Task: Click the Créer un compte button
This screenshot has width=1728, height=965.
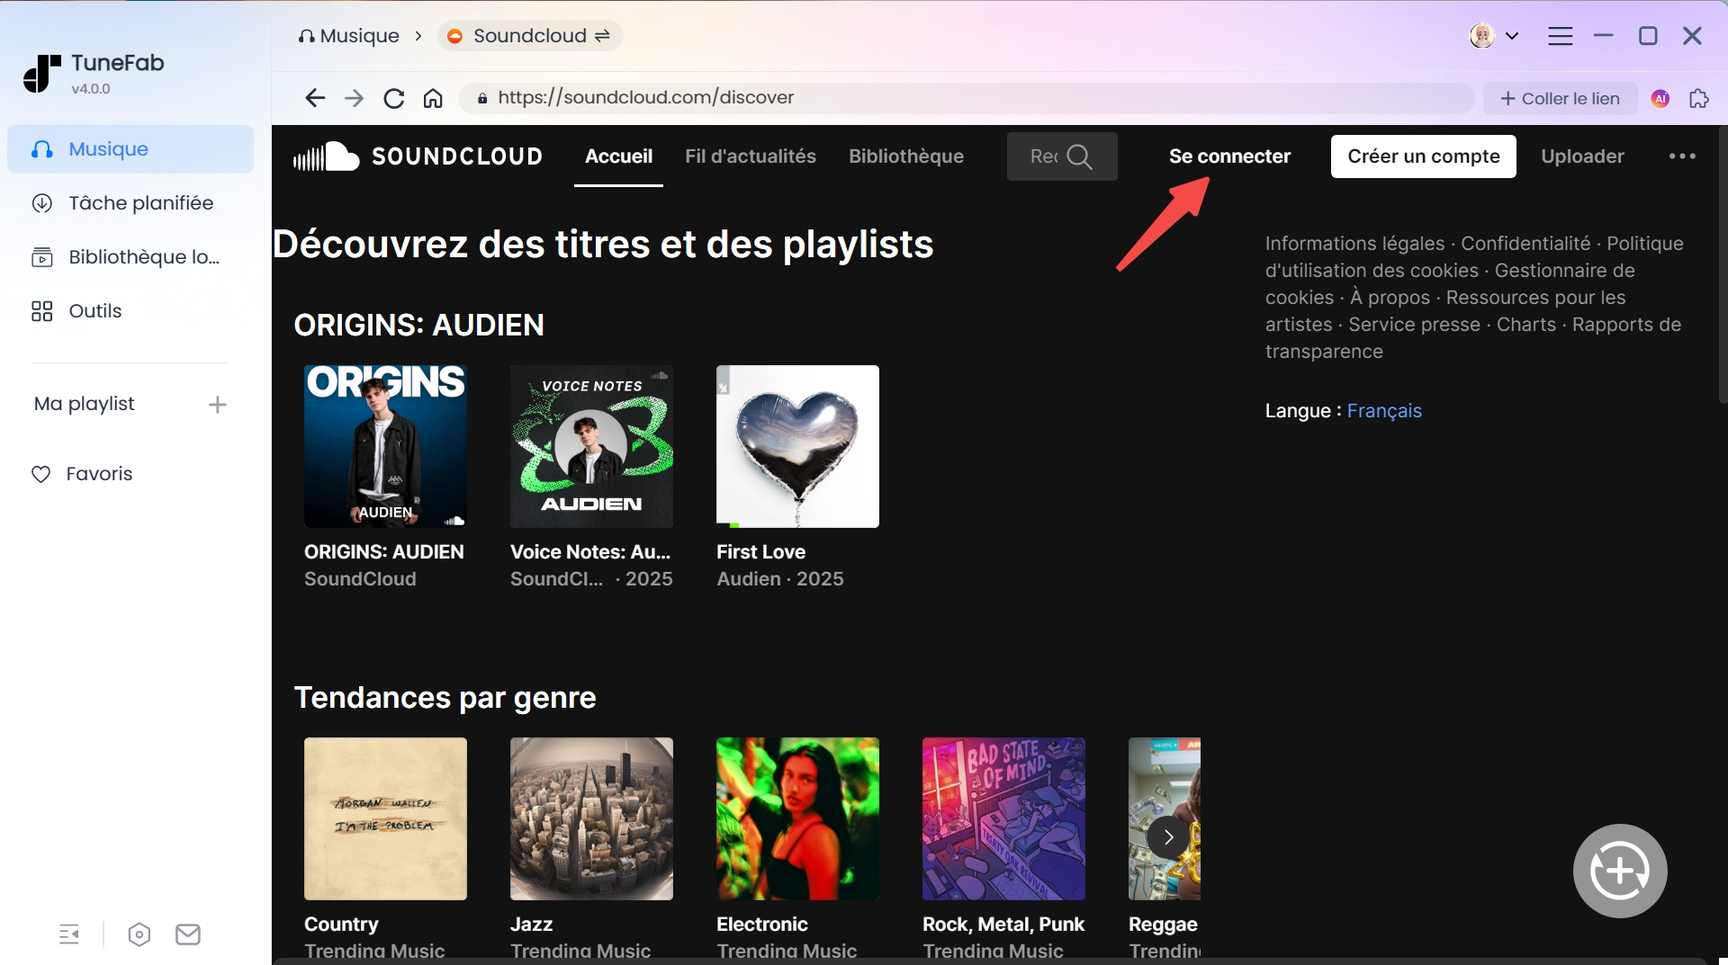Action: pos(1422,156)
